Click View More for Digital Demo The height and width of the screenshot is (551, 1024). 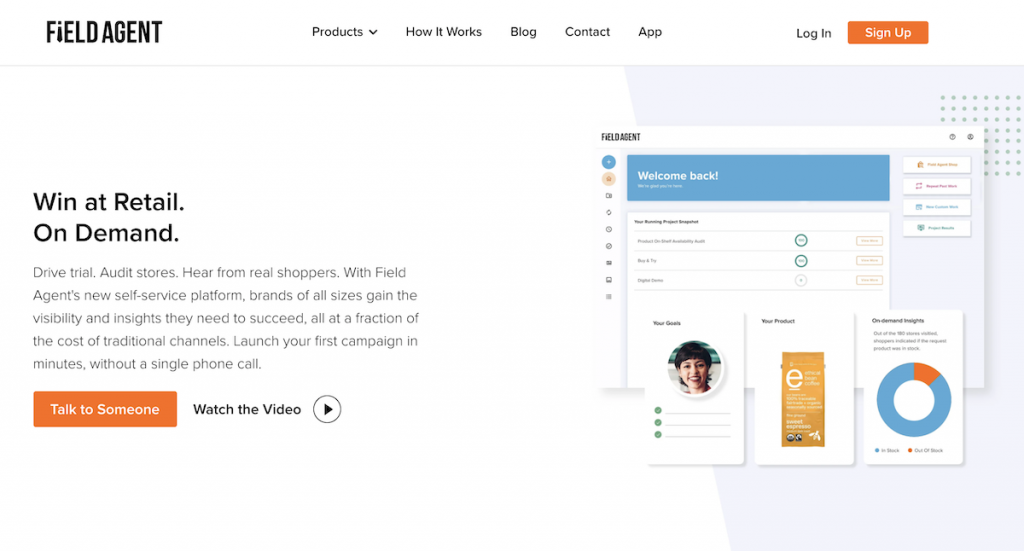(869, 280)
